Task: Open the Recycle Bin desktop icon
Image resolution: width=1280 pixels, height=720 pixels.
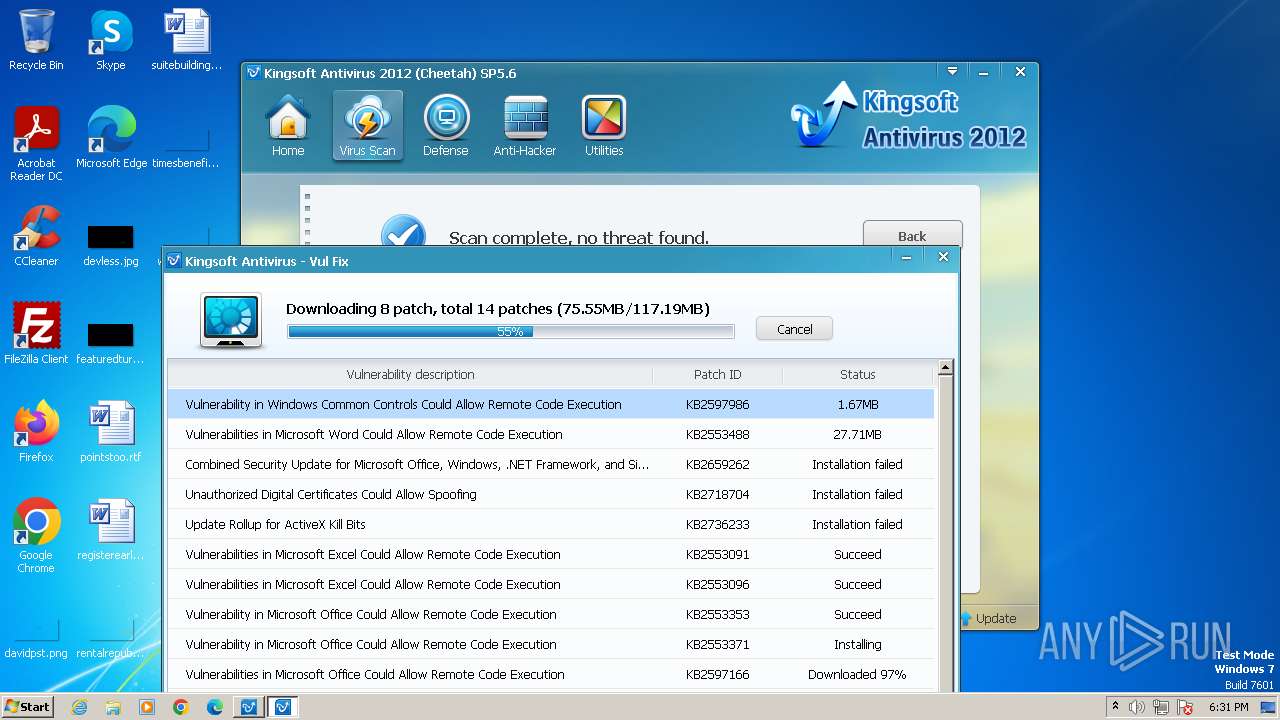Action: point(36,40)
